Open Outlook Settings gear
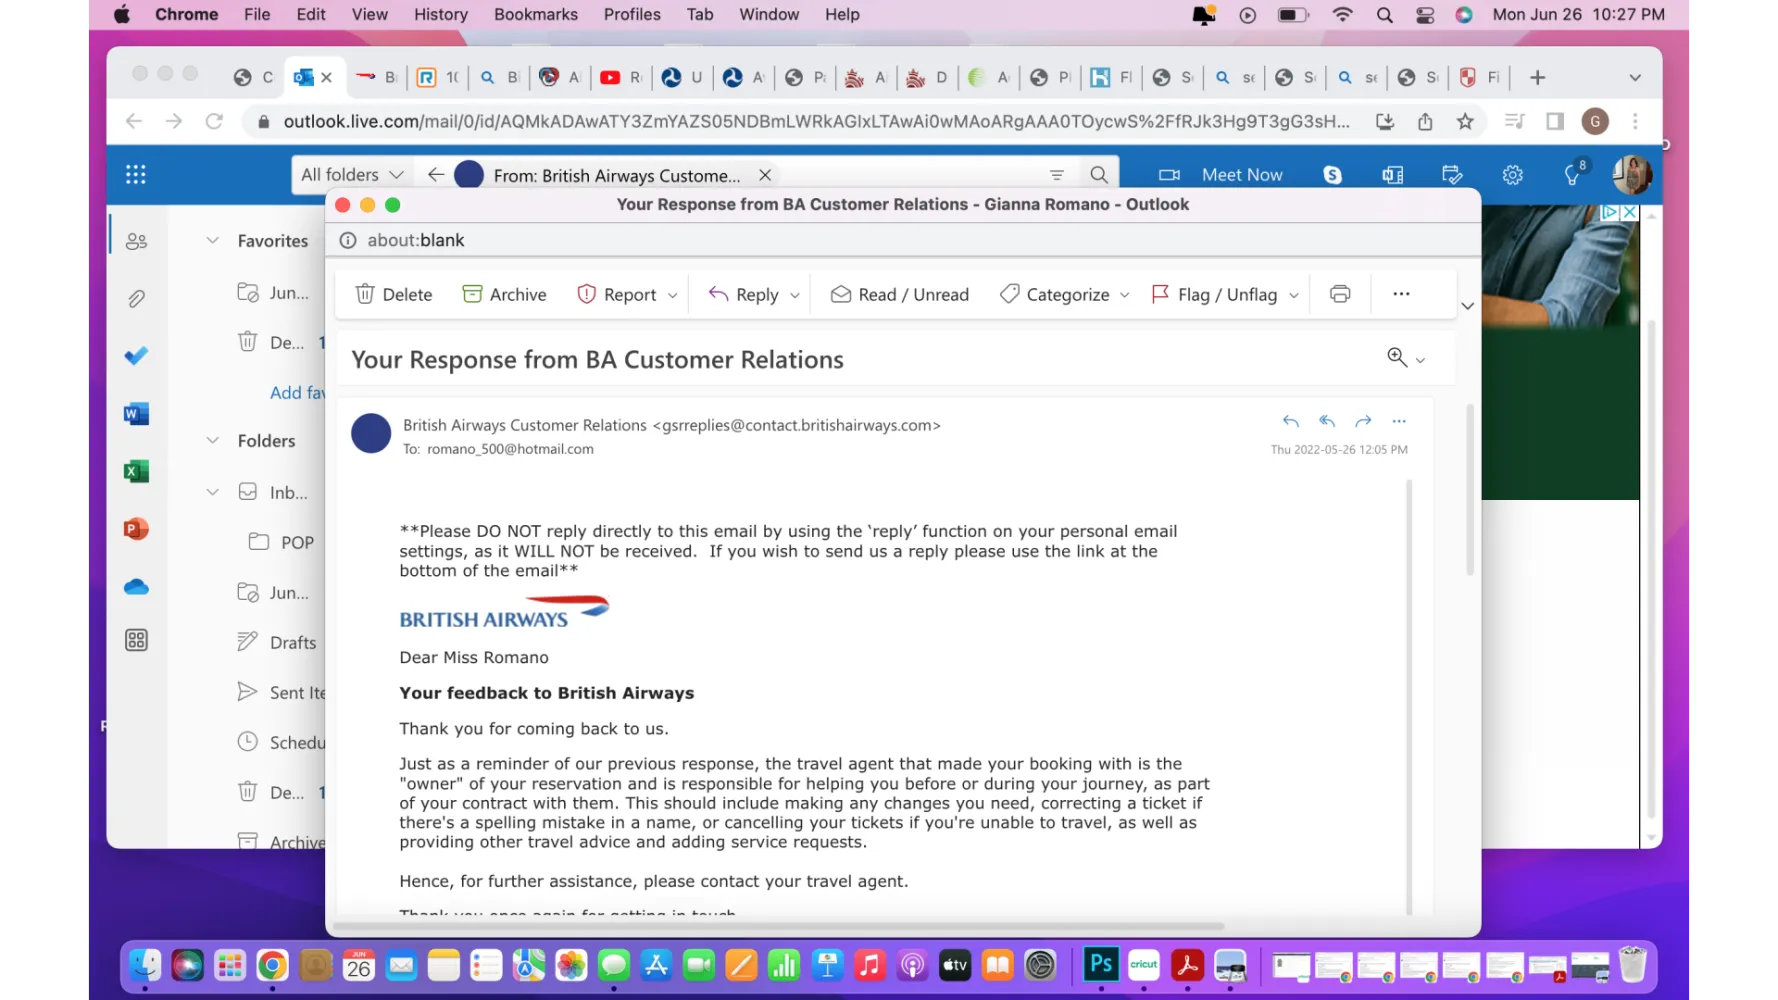Image resolution: width=1778 pixels, height=1000 pixels. coord(1512,175)
